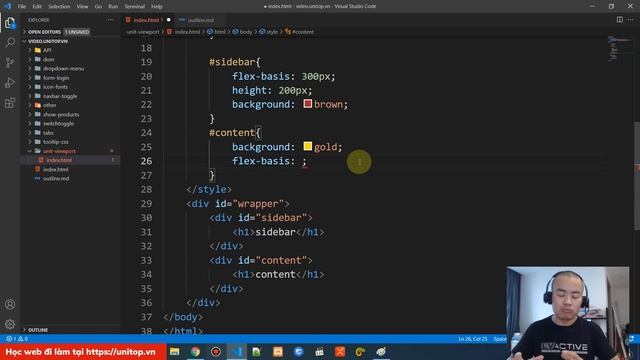Click the editor minimap preview
The width and height of the screenshot is (640, 360).
[x=619, y=49]
